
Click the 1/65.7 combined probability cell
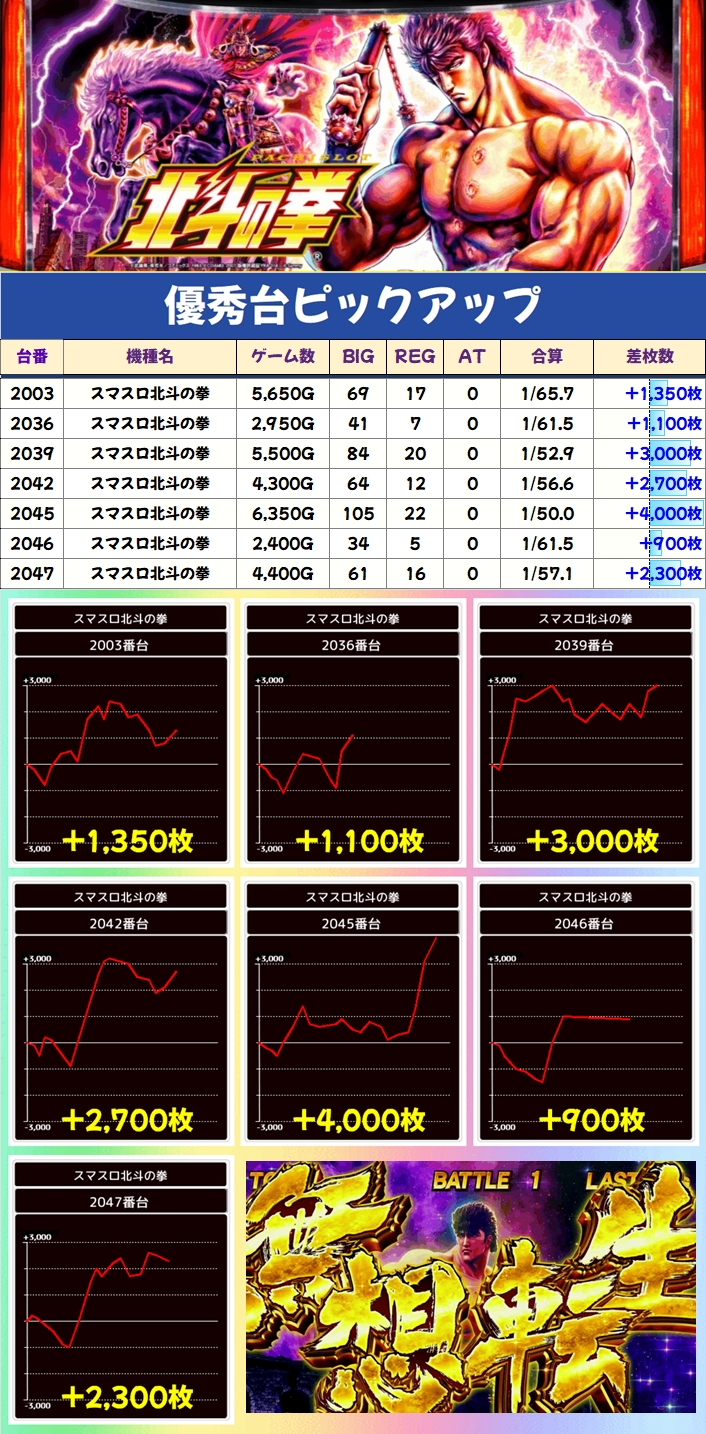tap(547, 394)
